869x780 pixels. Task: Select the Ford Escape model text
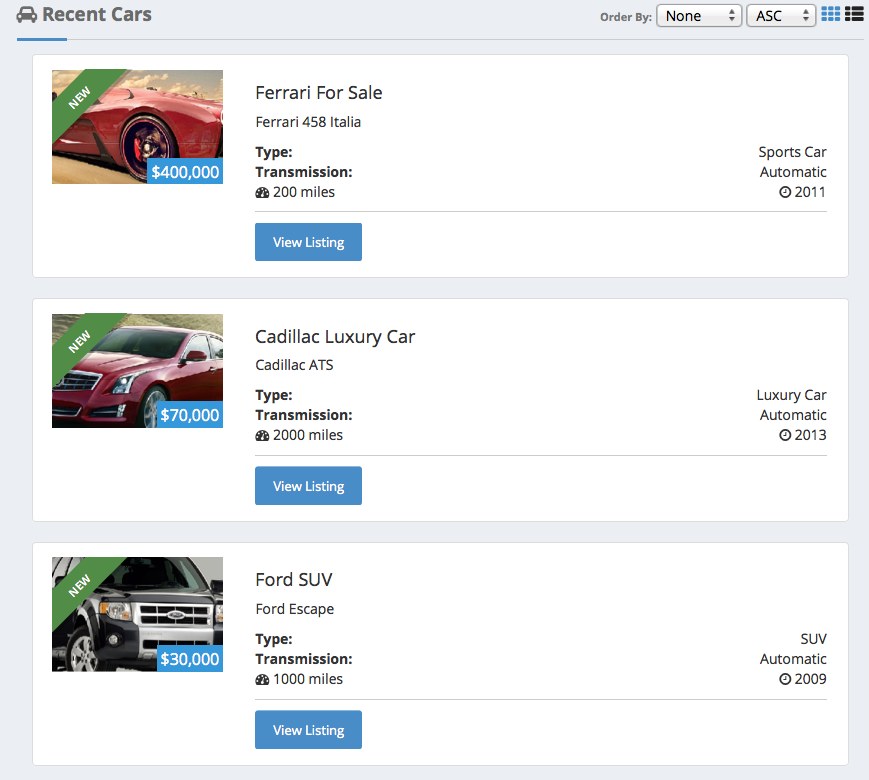coord(295,609)
